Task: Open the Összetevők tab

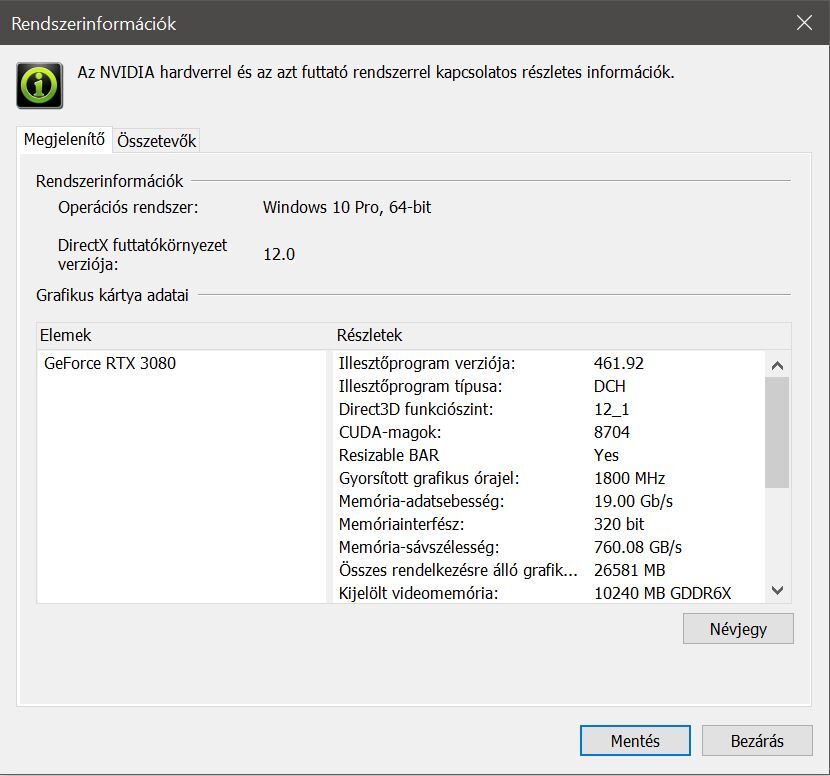Action: (x=157, y=141)
